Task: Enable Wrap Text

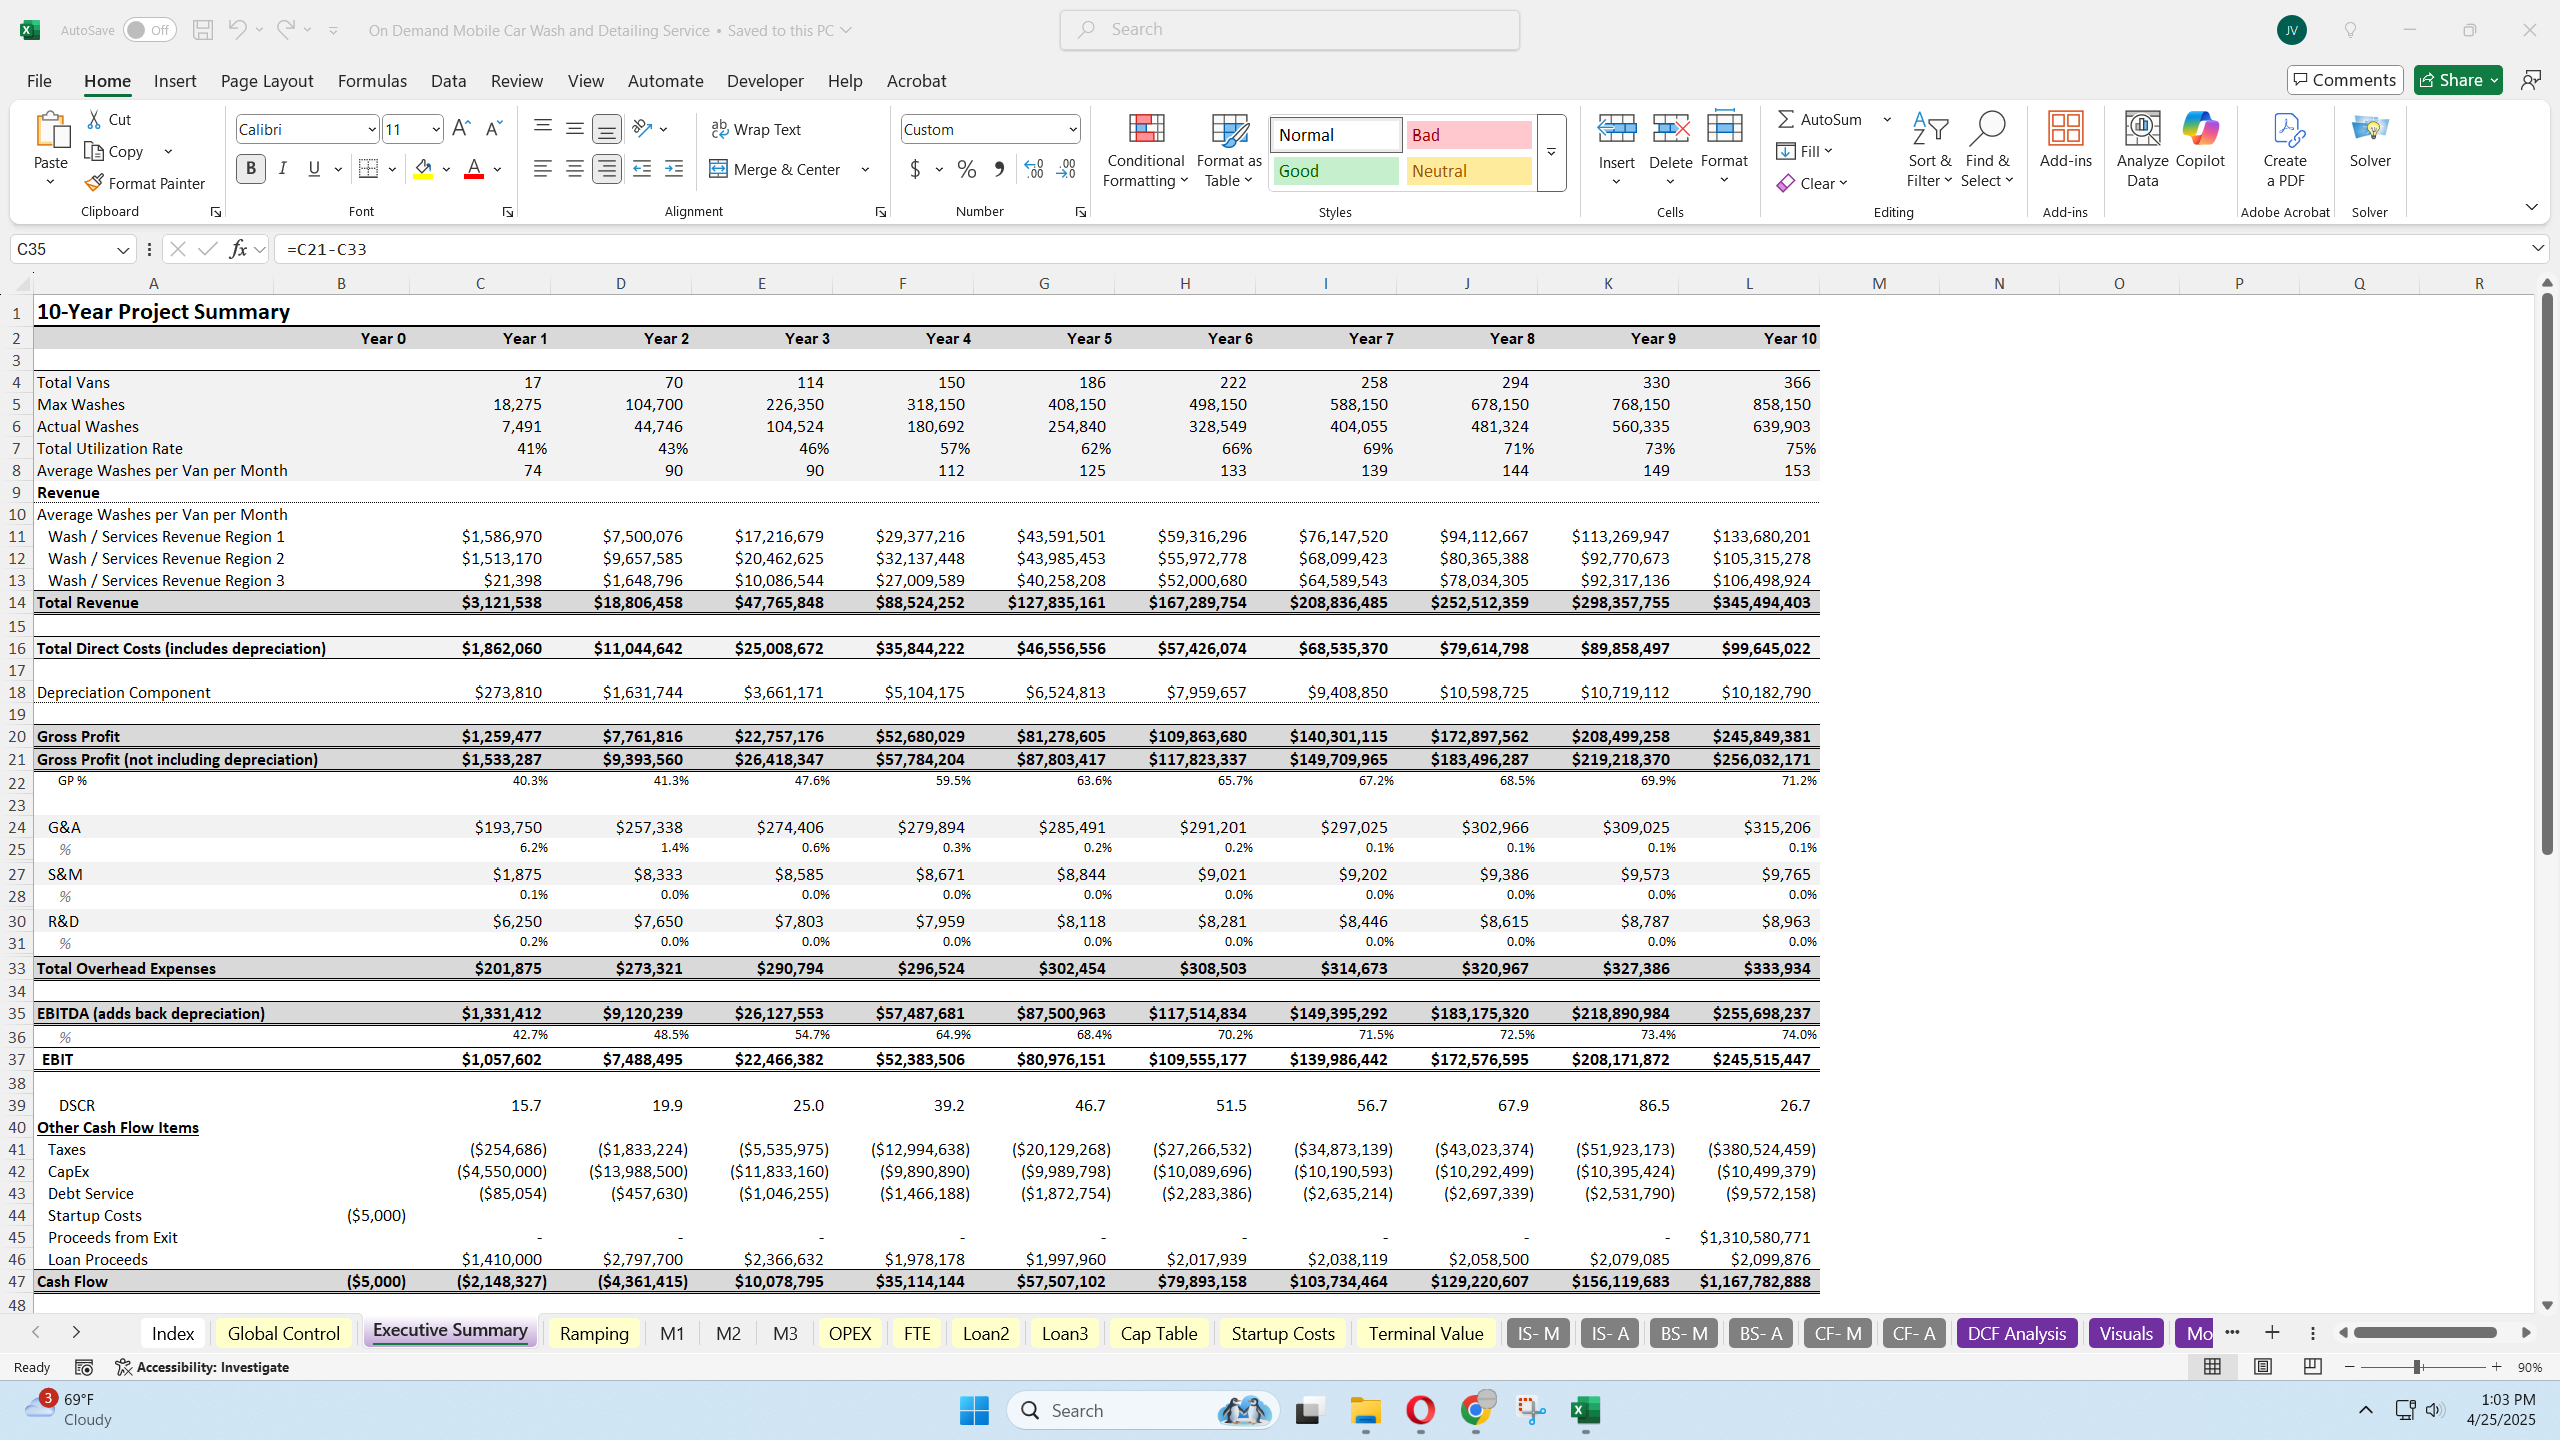Action: [x=756, y=129]
